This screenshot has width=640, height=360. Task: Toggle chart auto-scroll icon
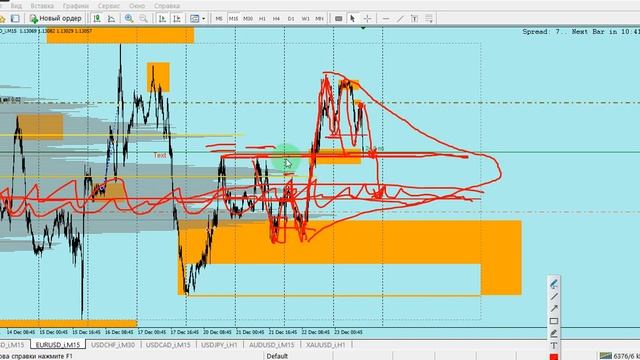pyautogui.click(x=162, y=18)
